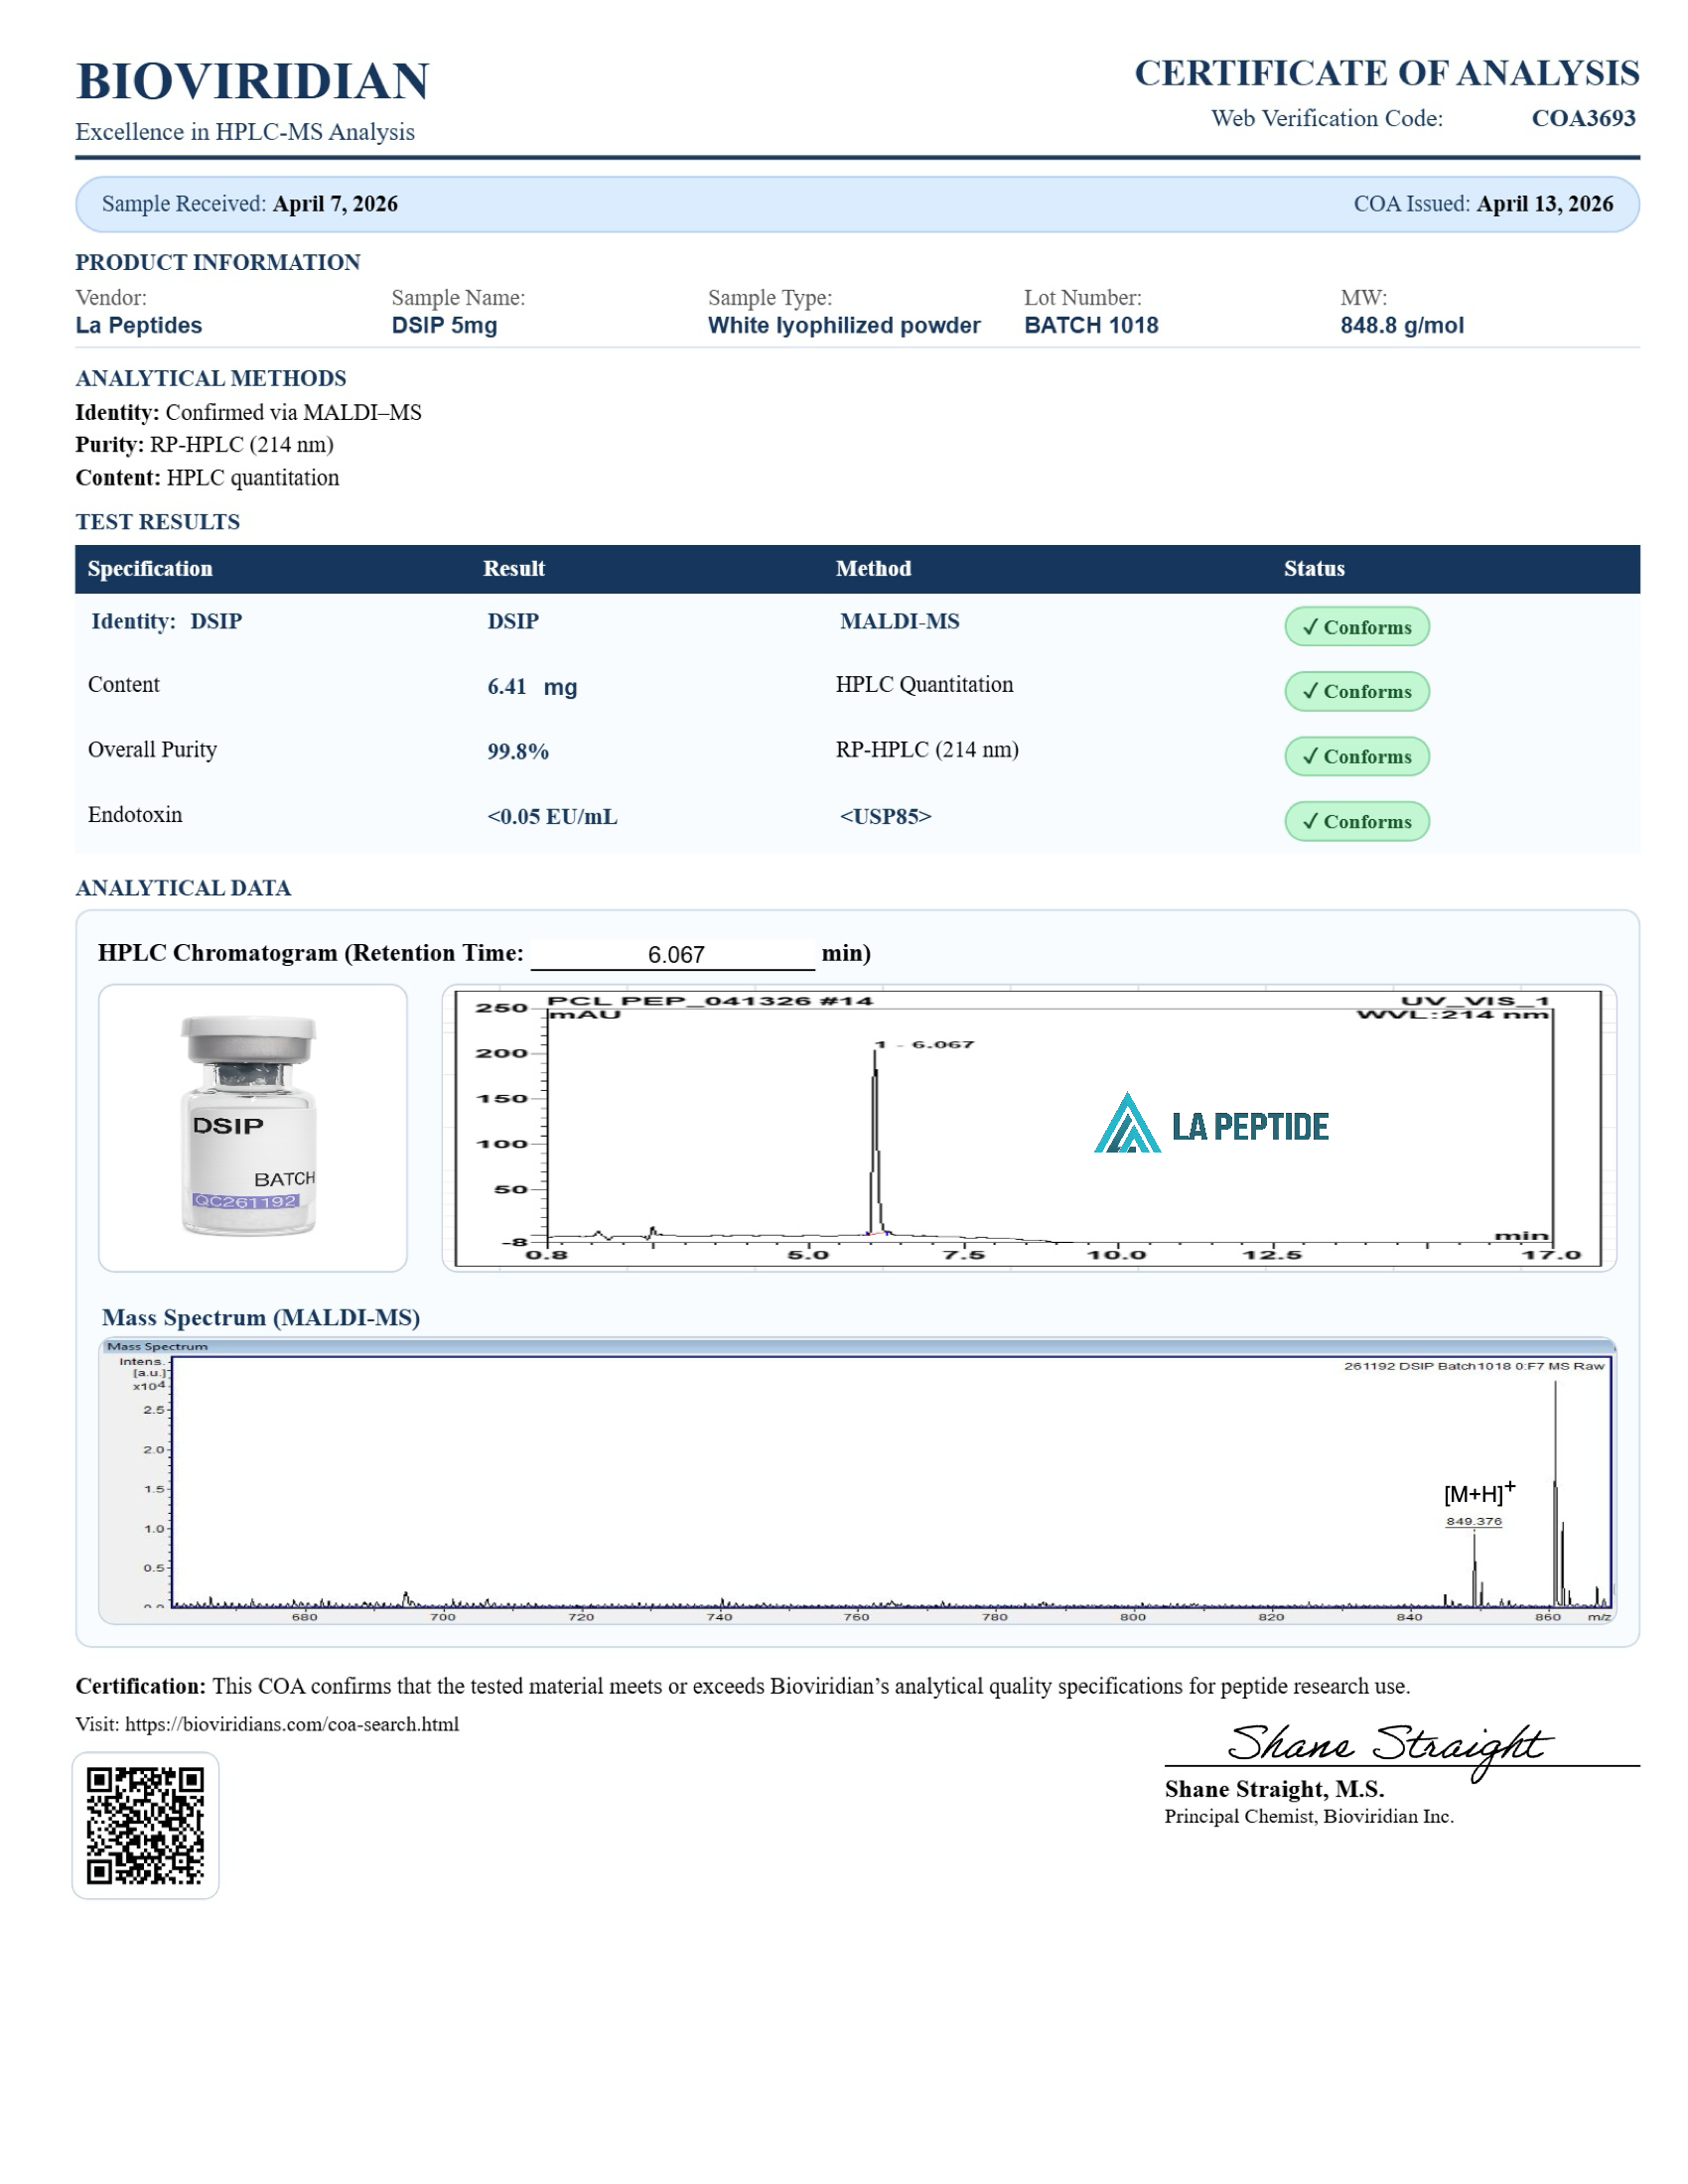
Task: Click the [M+H]+ mass peak annotation
Action: [x=1478, y=1493]
